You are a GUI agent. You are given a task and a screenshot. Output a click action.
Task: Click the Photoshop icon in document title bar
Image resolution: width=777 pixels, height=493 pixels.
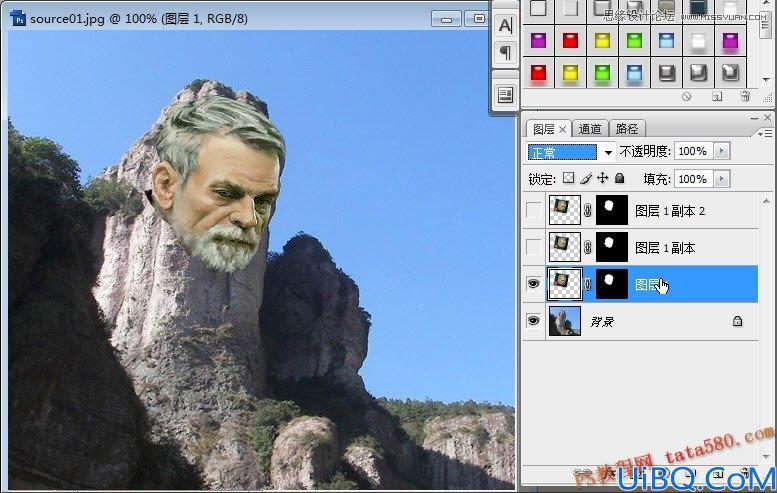[x=18, y=19]
